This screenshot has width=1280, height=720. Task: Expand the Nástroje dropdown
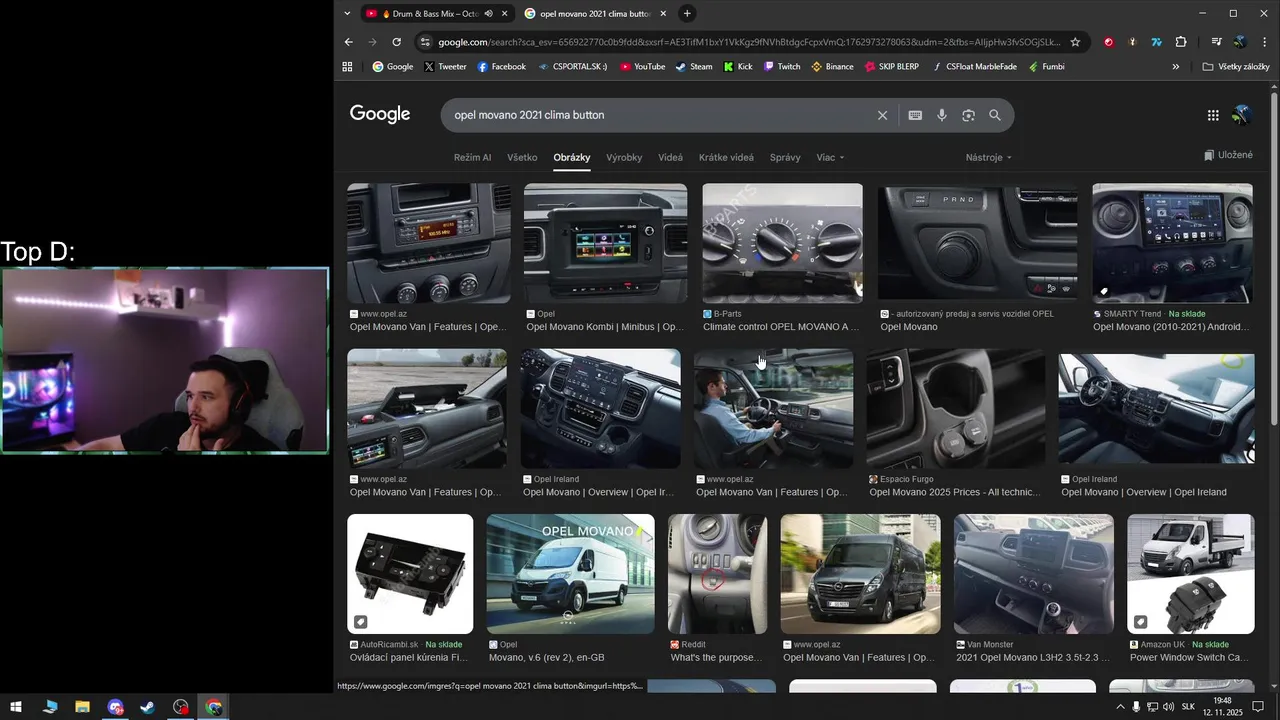(x=989, y=158)
